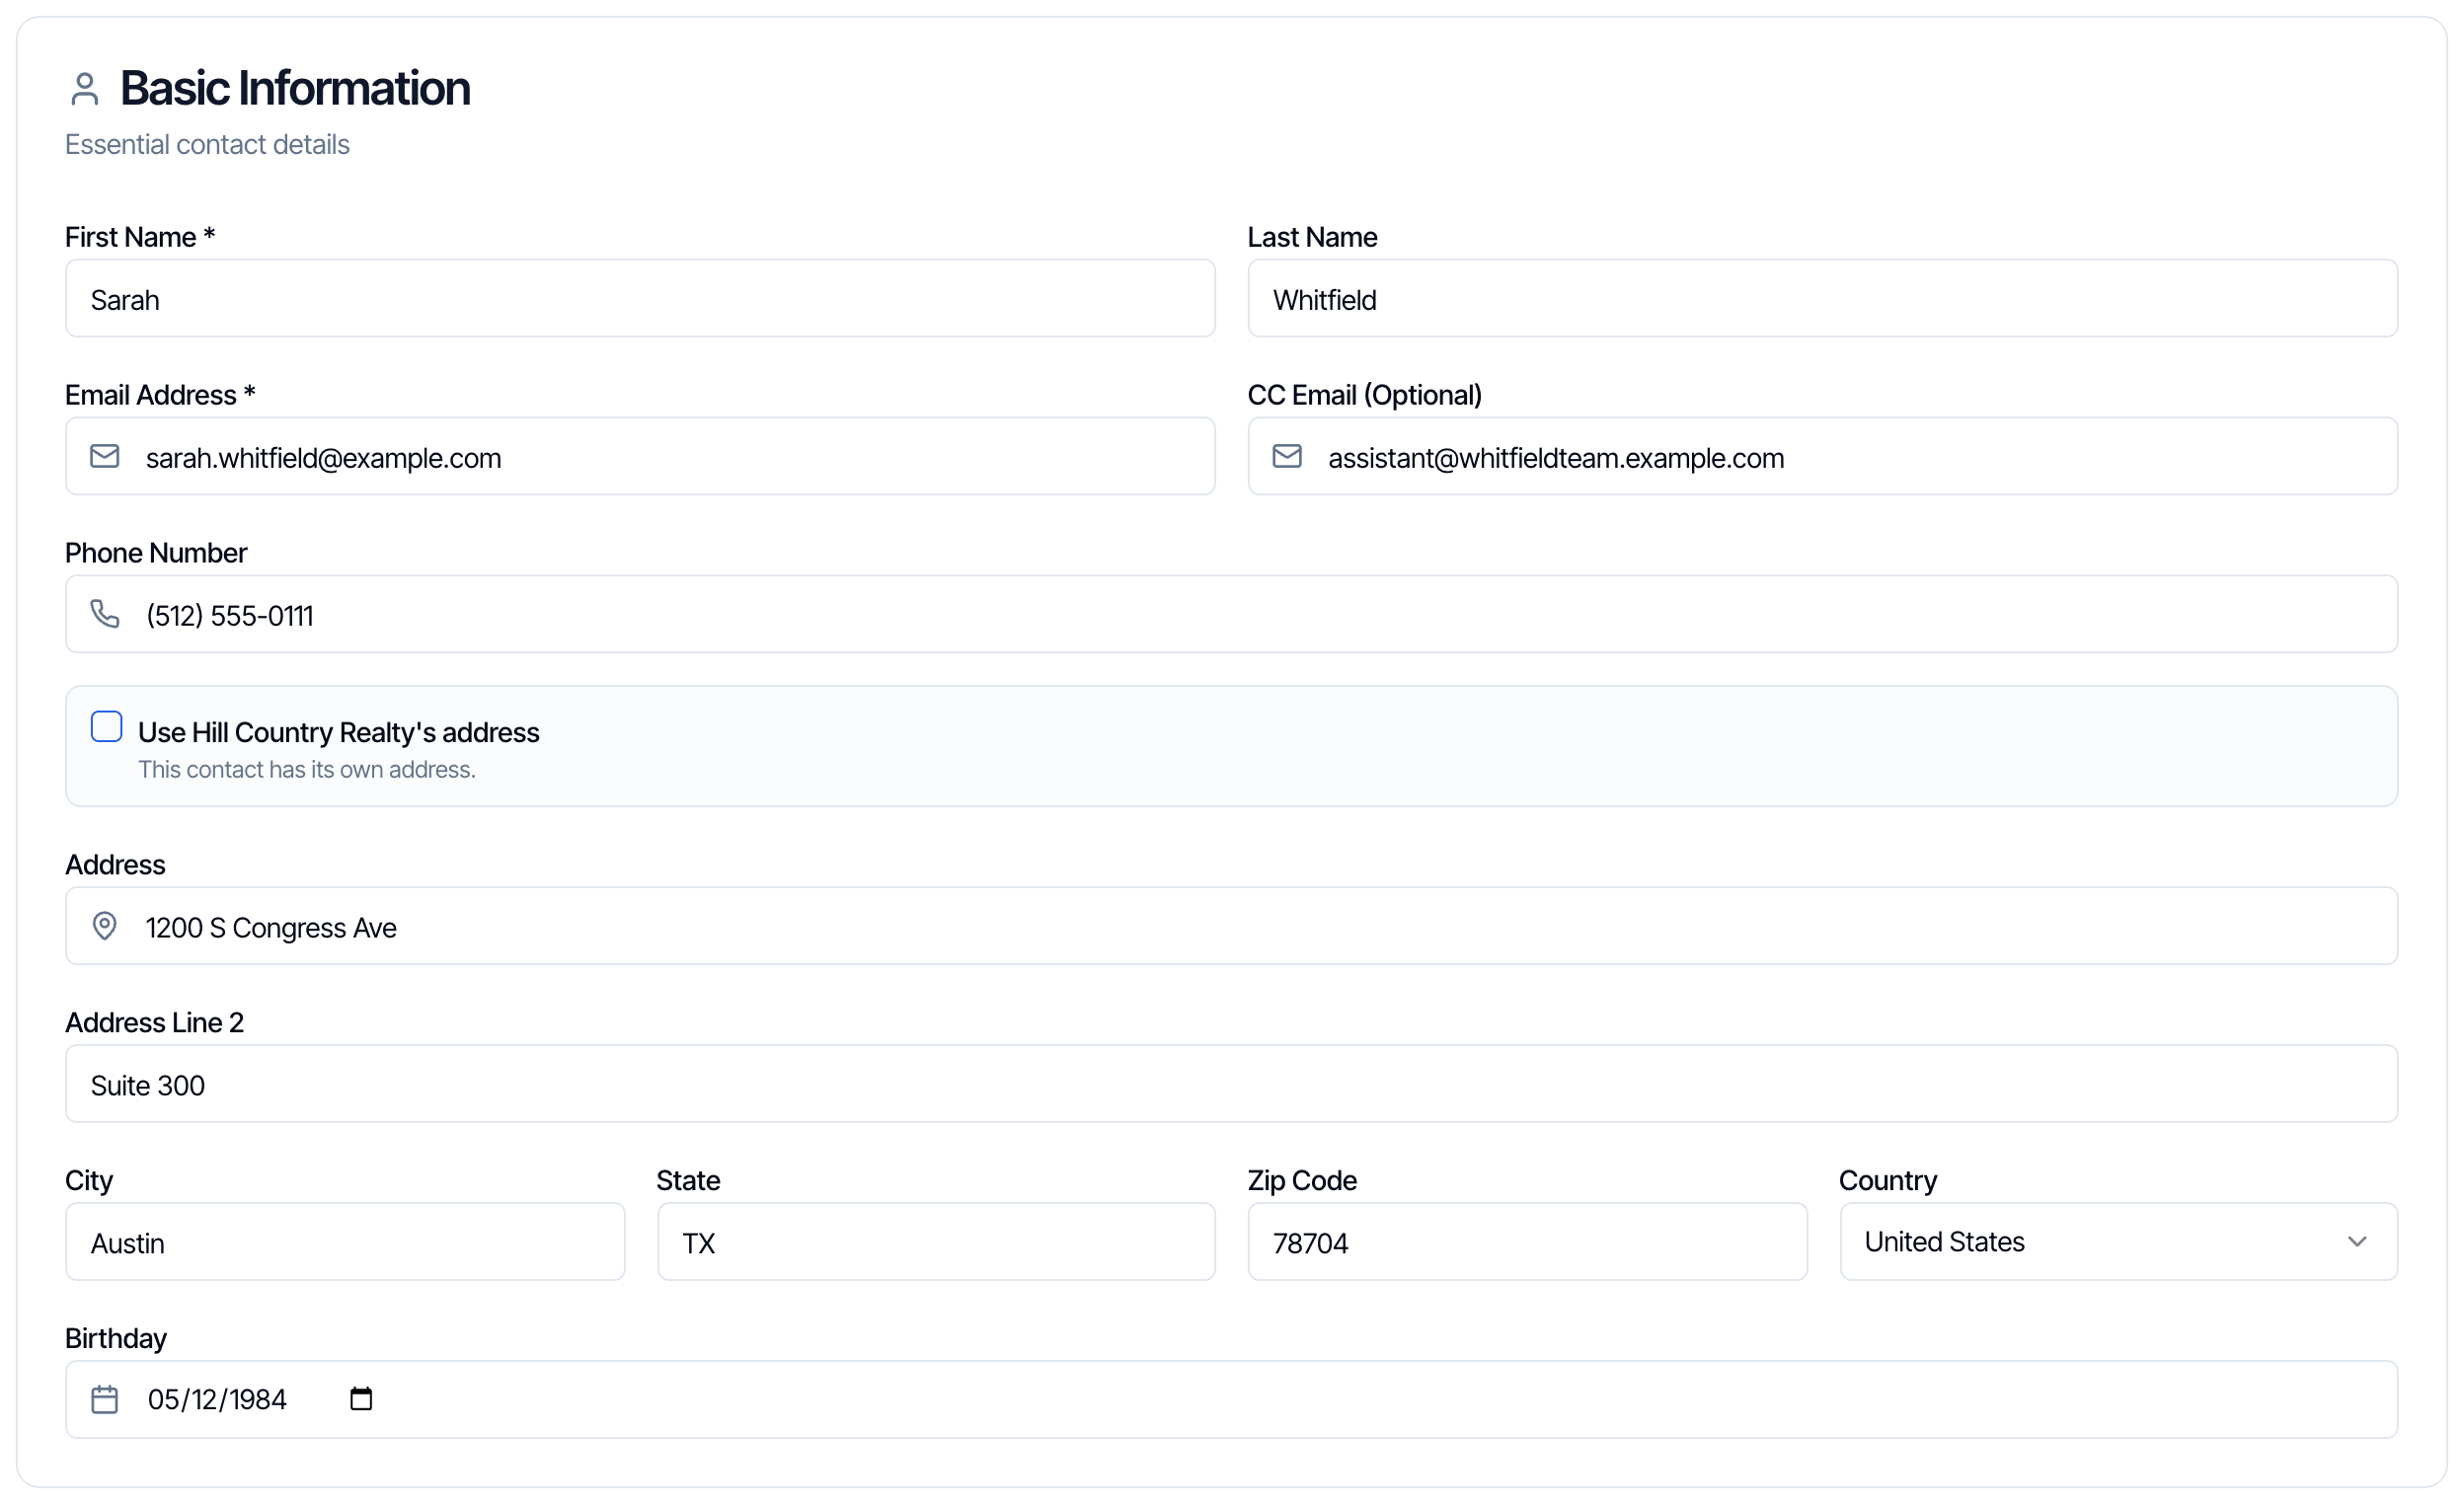
Task: Click the First Name field containing Sarah
Action: coord(640,299)
